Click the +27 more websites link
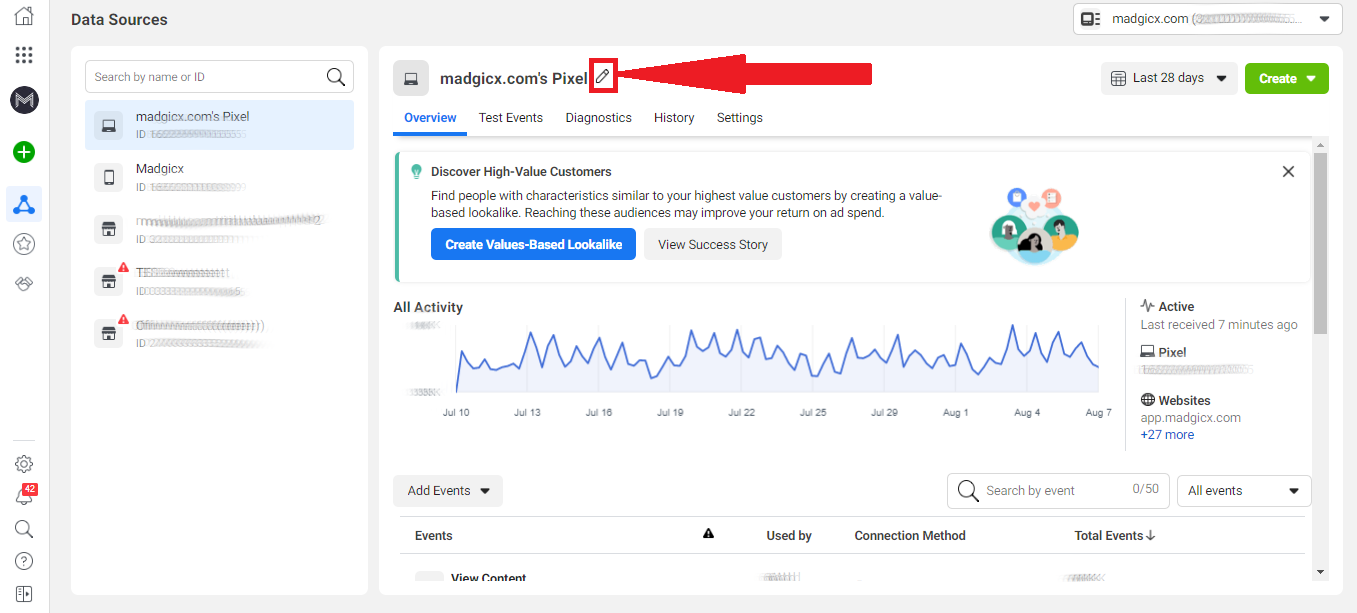 coord(1167,435)
